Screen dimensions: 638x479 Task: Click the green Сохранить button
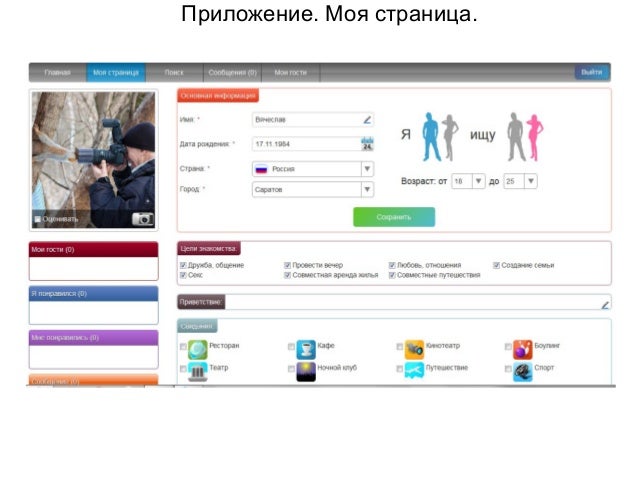click(394, 217)
